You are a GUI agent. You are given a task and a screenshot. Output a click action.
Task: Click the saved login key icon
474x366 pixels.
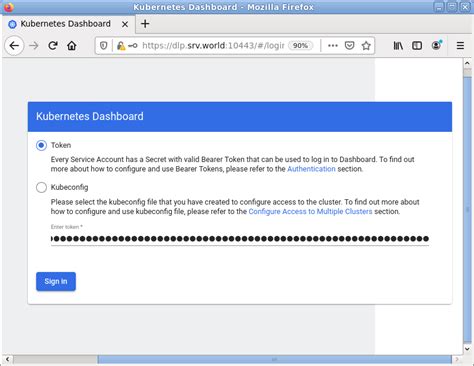point(133,46)
